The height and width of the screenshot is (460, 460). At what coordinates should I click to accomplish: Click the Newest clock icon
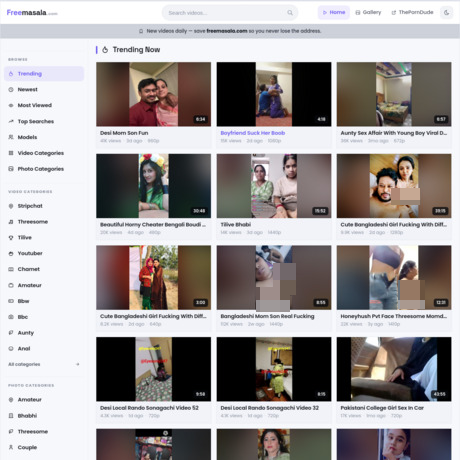click(11, 89)
